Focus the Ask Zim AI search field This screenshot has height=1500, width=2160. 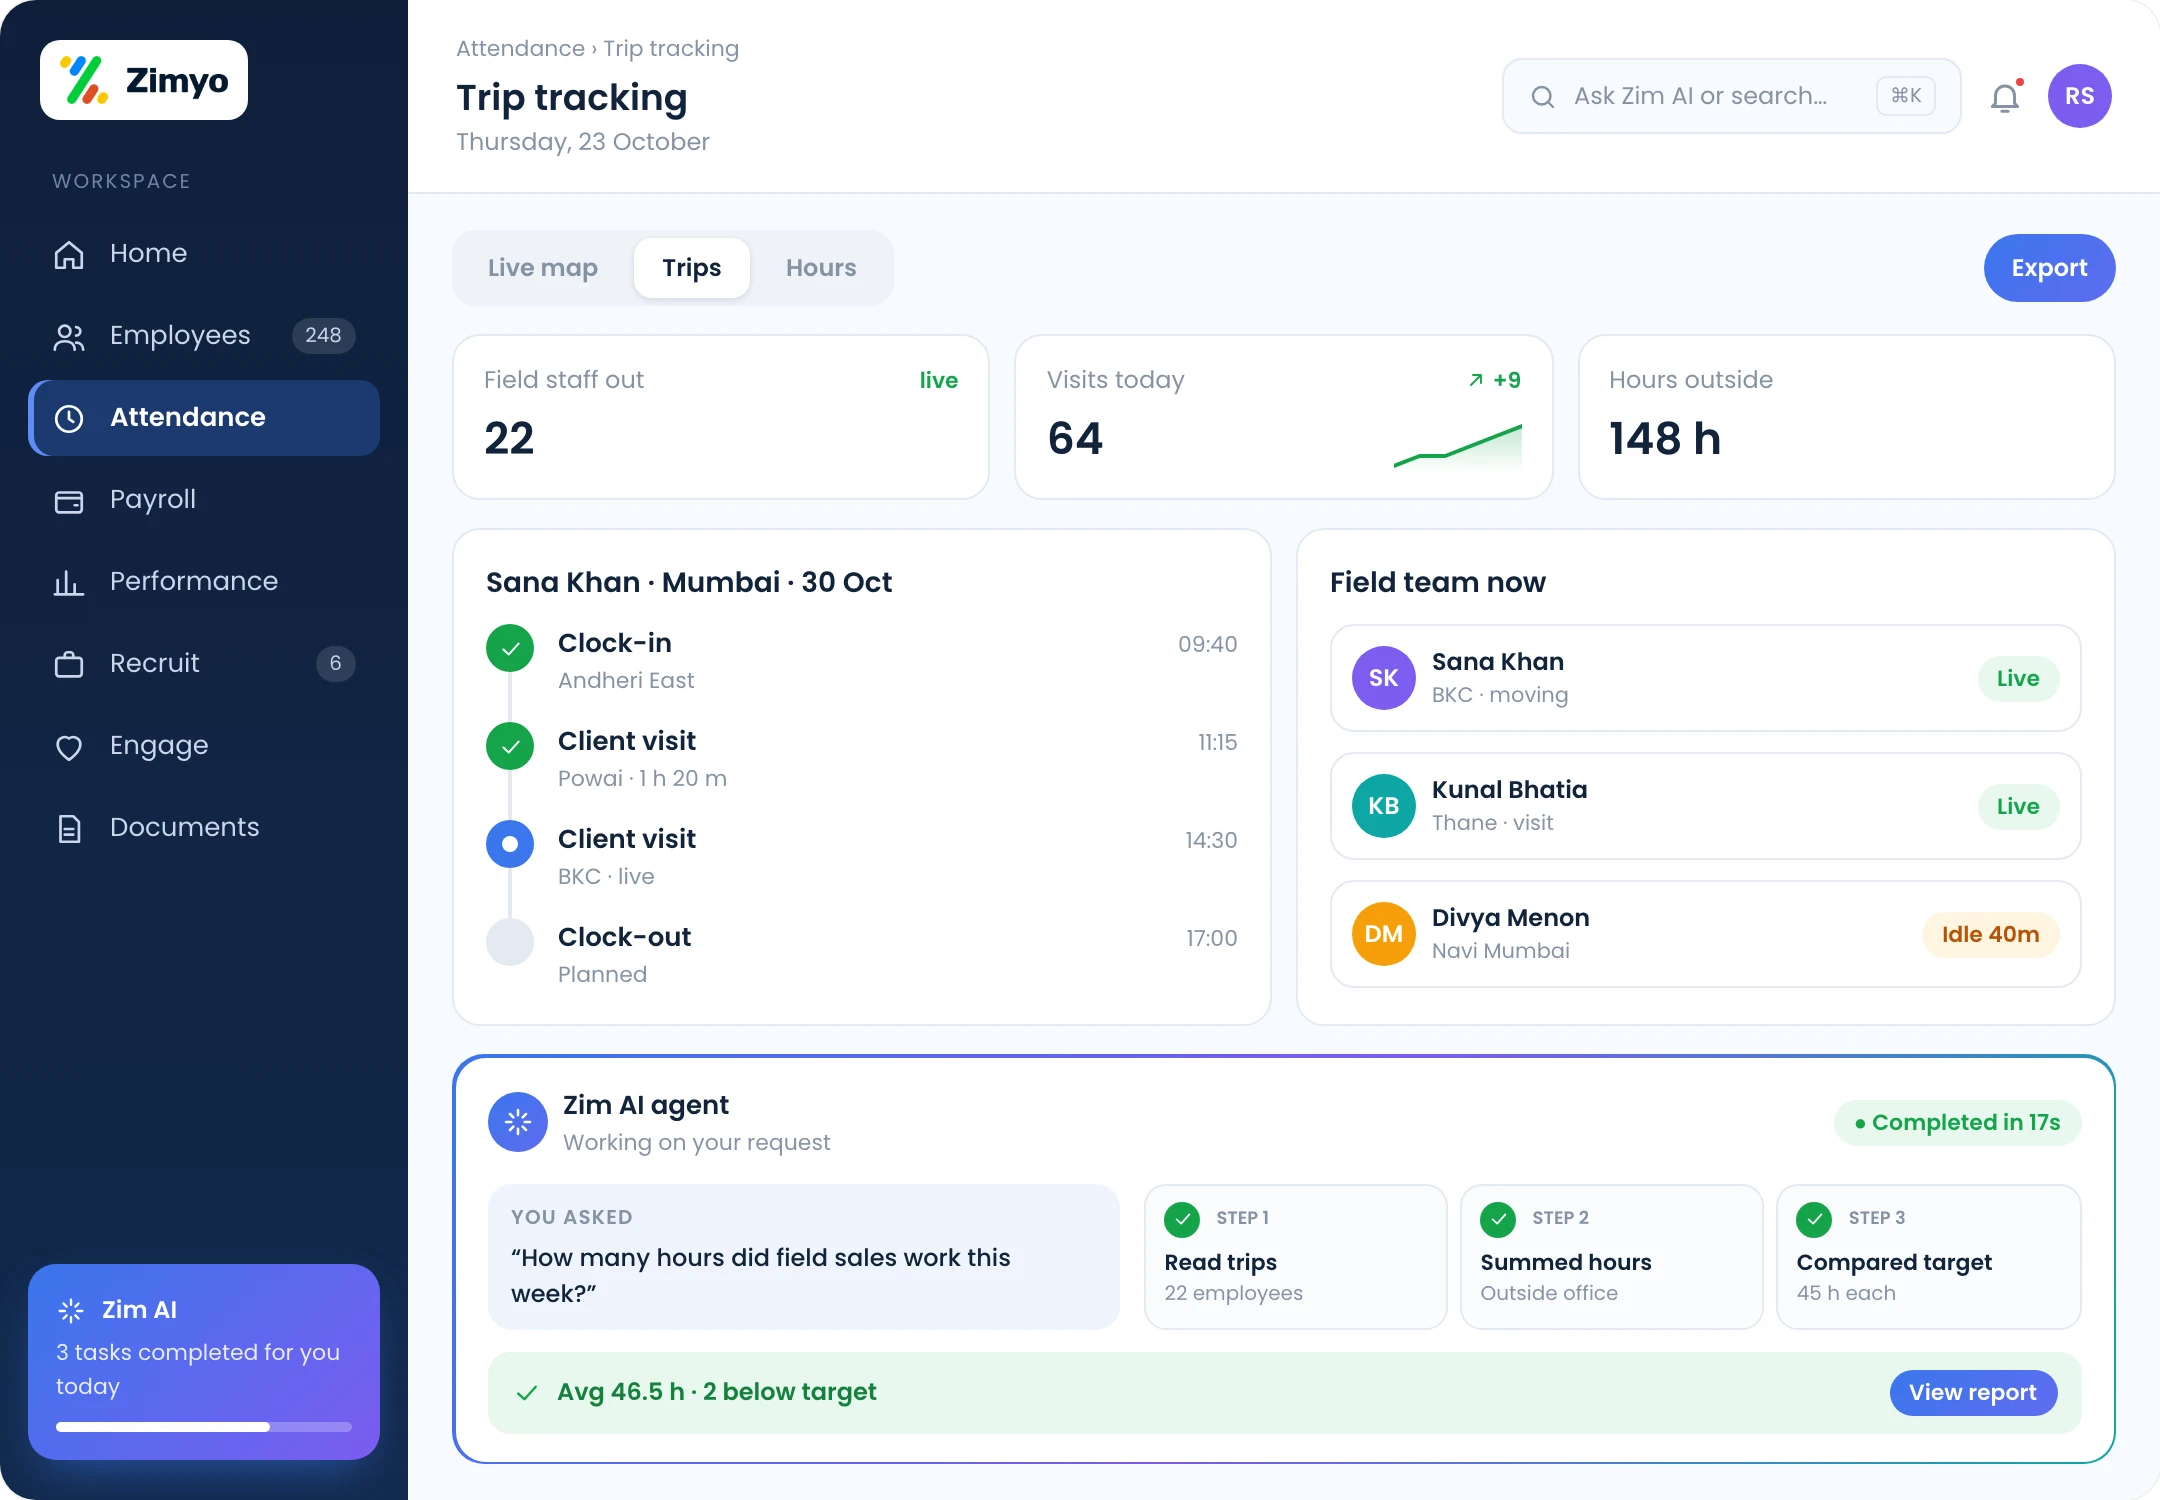click(x=1731, y=96)
